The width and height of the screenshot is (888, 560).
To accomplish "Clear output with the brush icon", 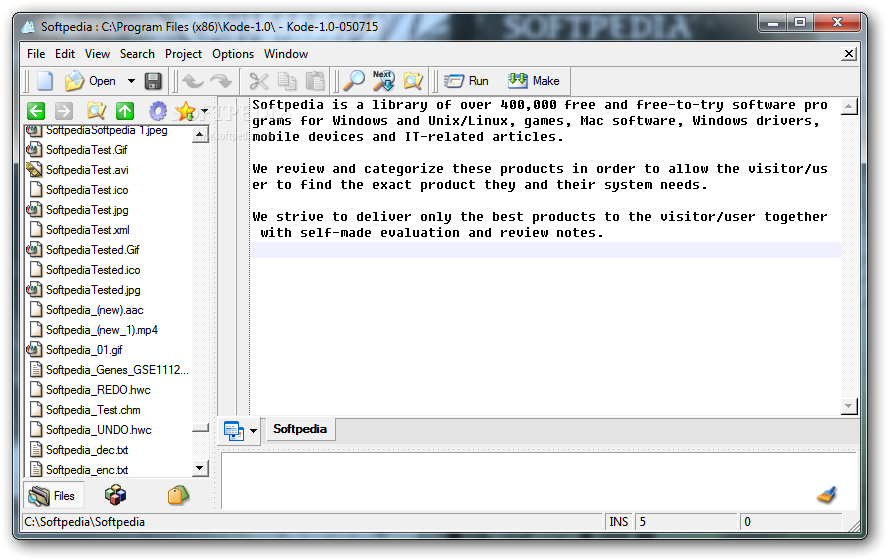I will 827,495.
